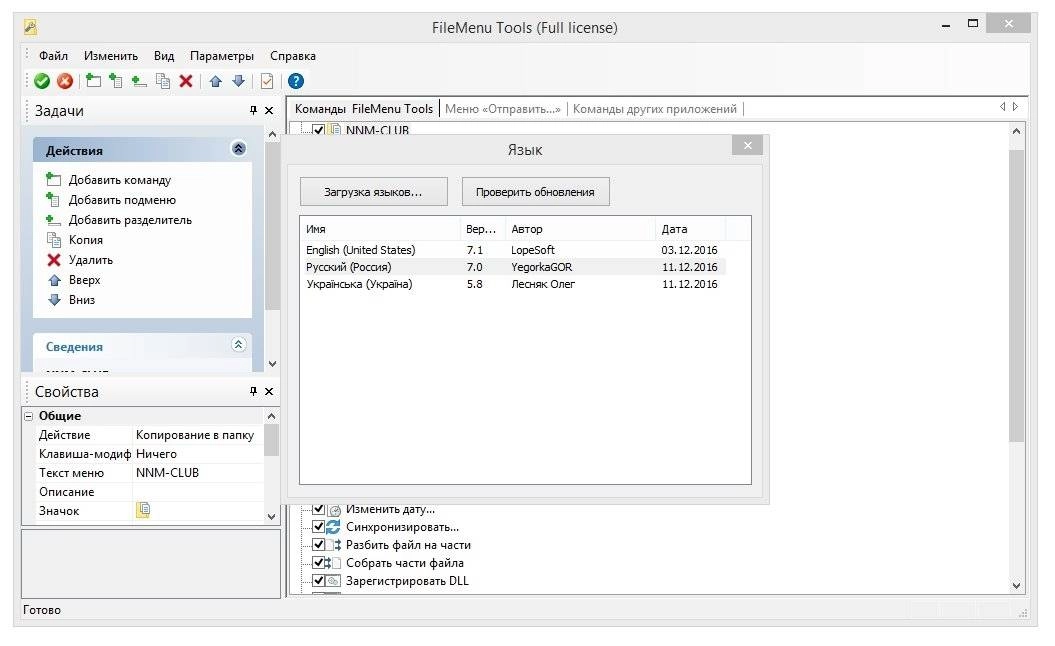
Task: Switch to the Команды FileMenu Tools tab
Action: [x=363, y=109]
